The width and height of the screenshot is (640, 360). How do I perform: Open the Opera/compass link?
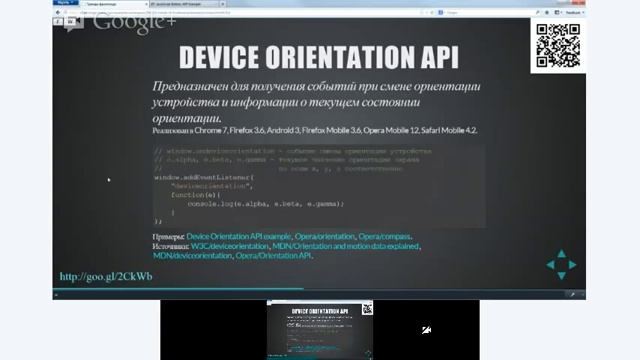(x=384, y=236)
